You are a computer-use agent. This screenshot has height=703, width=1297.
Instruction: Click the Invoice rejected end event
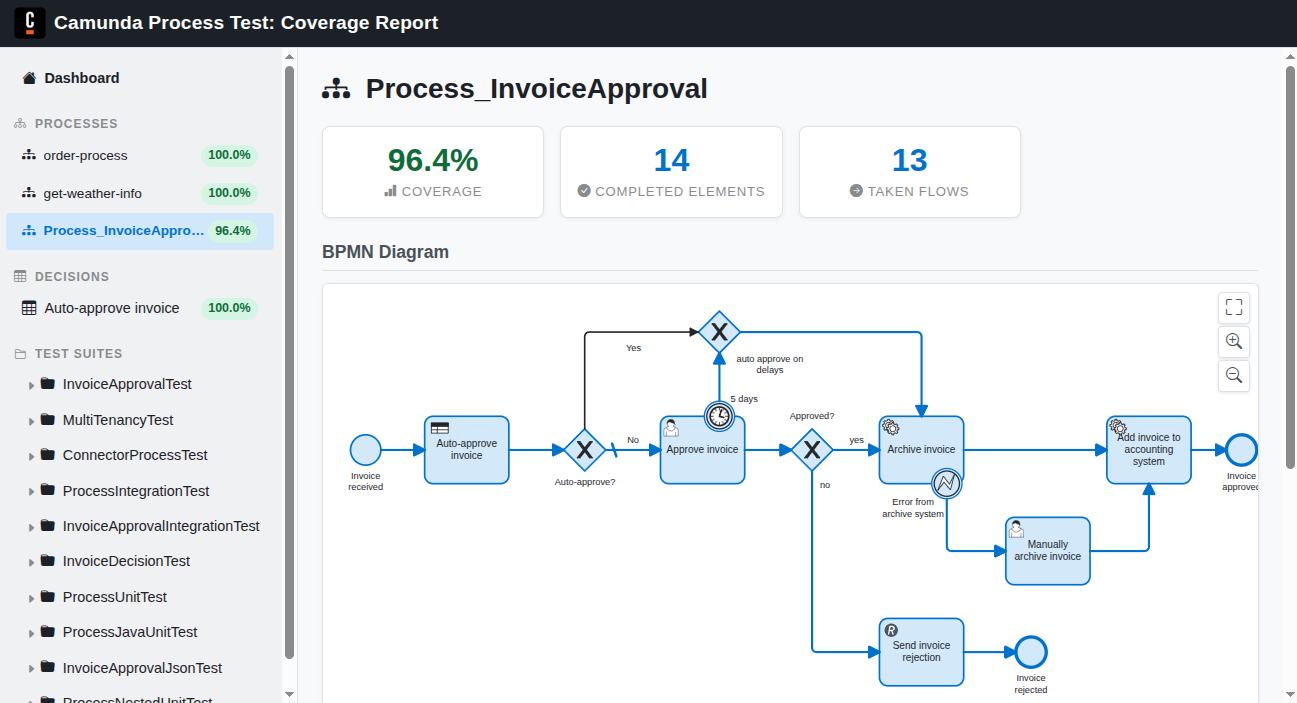(x=1030, y=652)
